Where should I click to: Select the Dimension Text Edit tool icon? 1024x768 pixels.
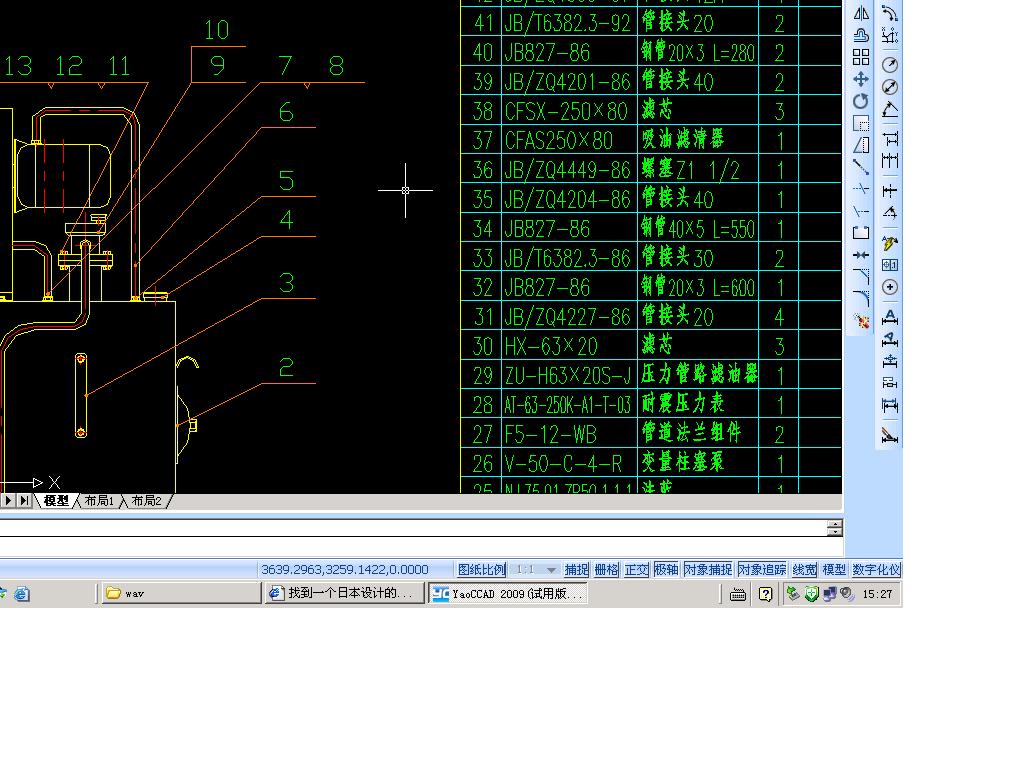[x=889, y=339]
